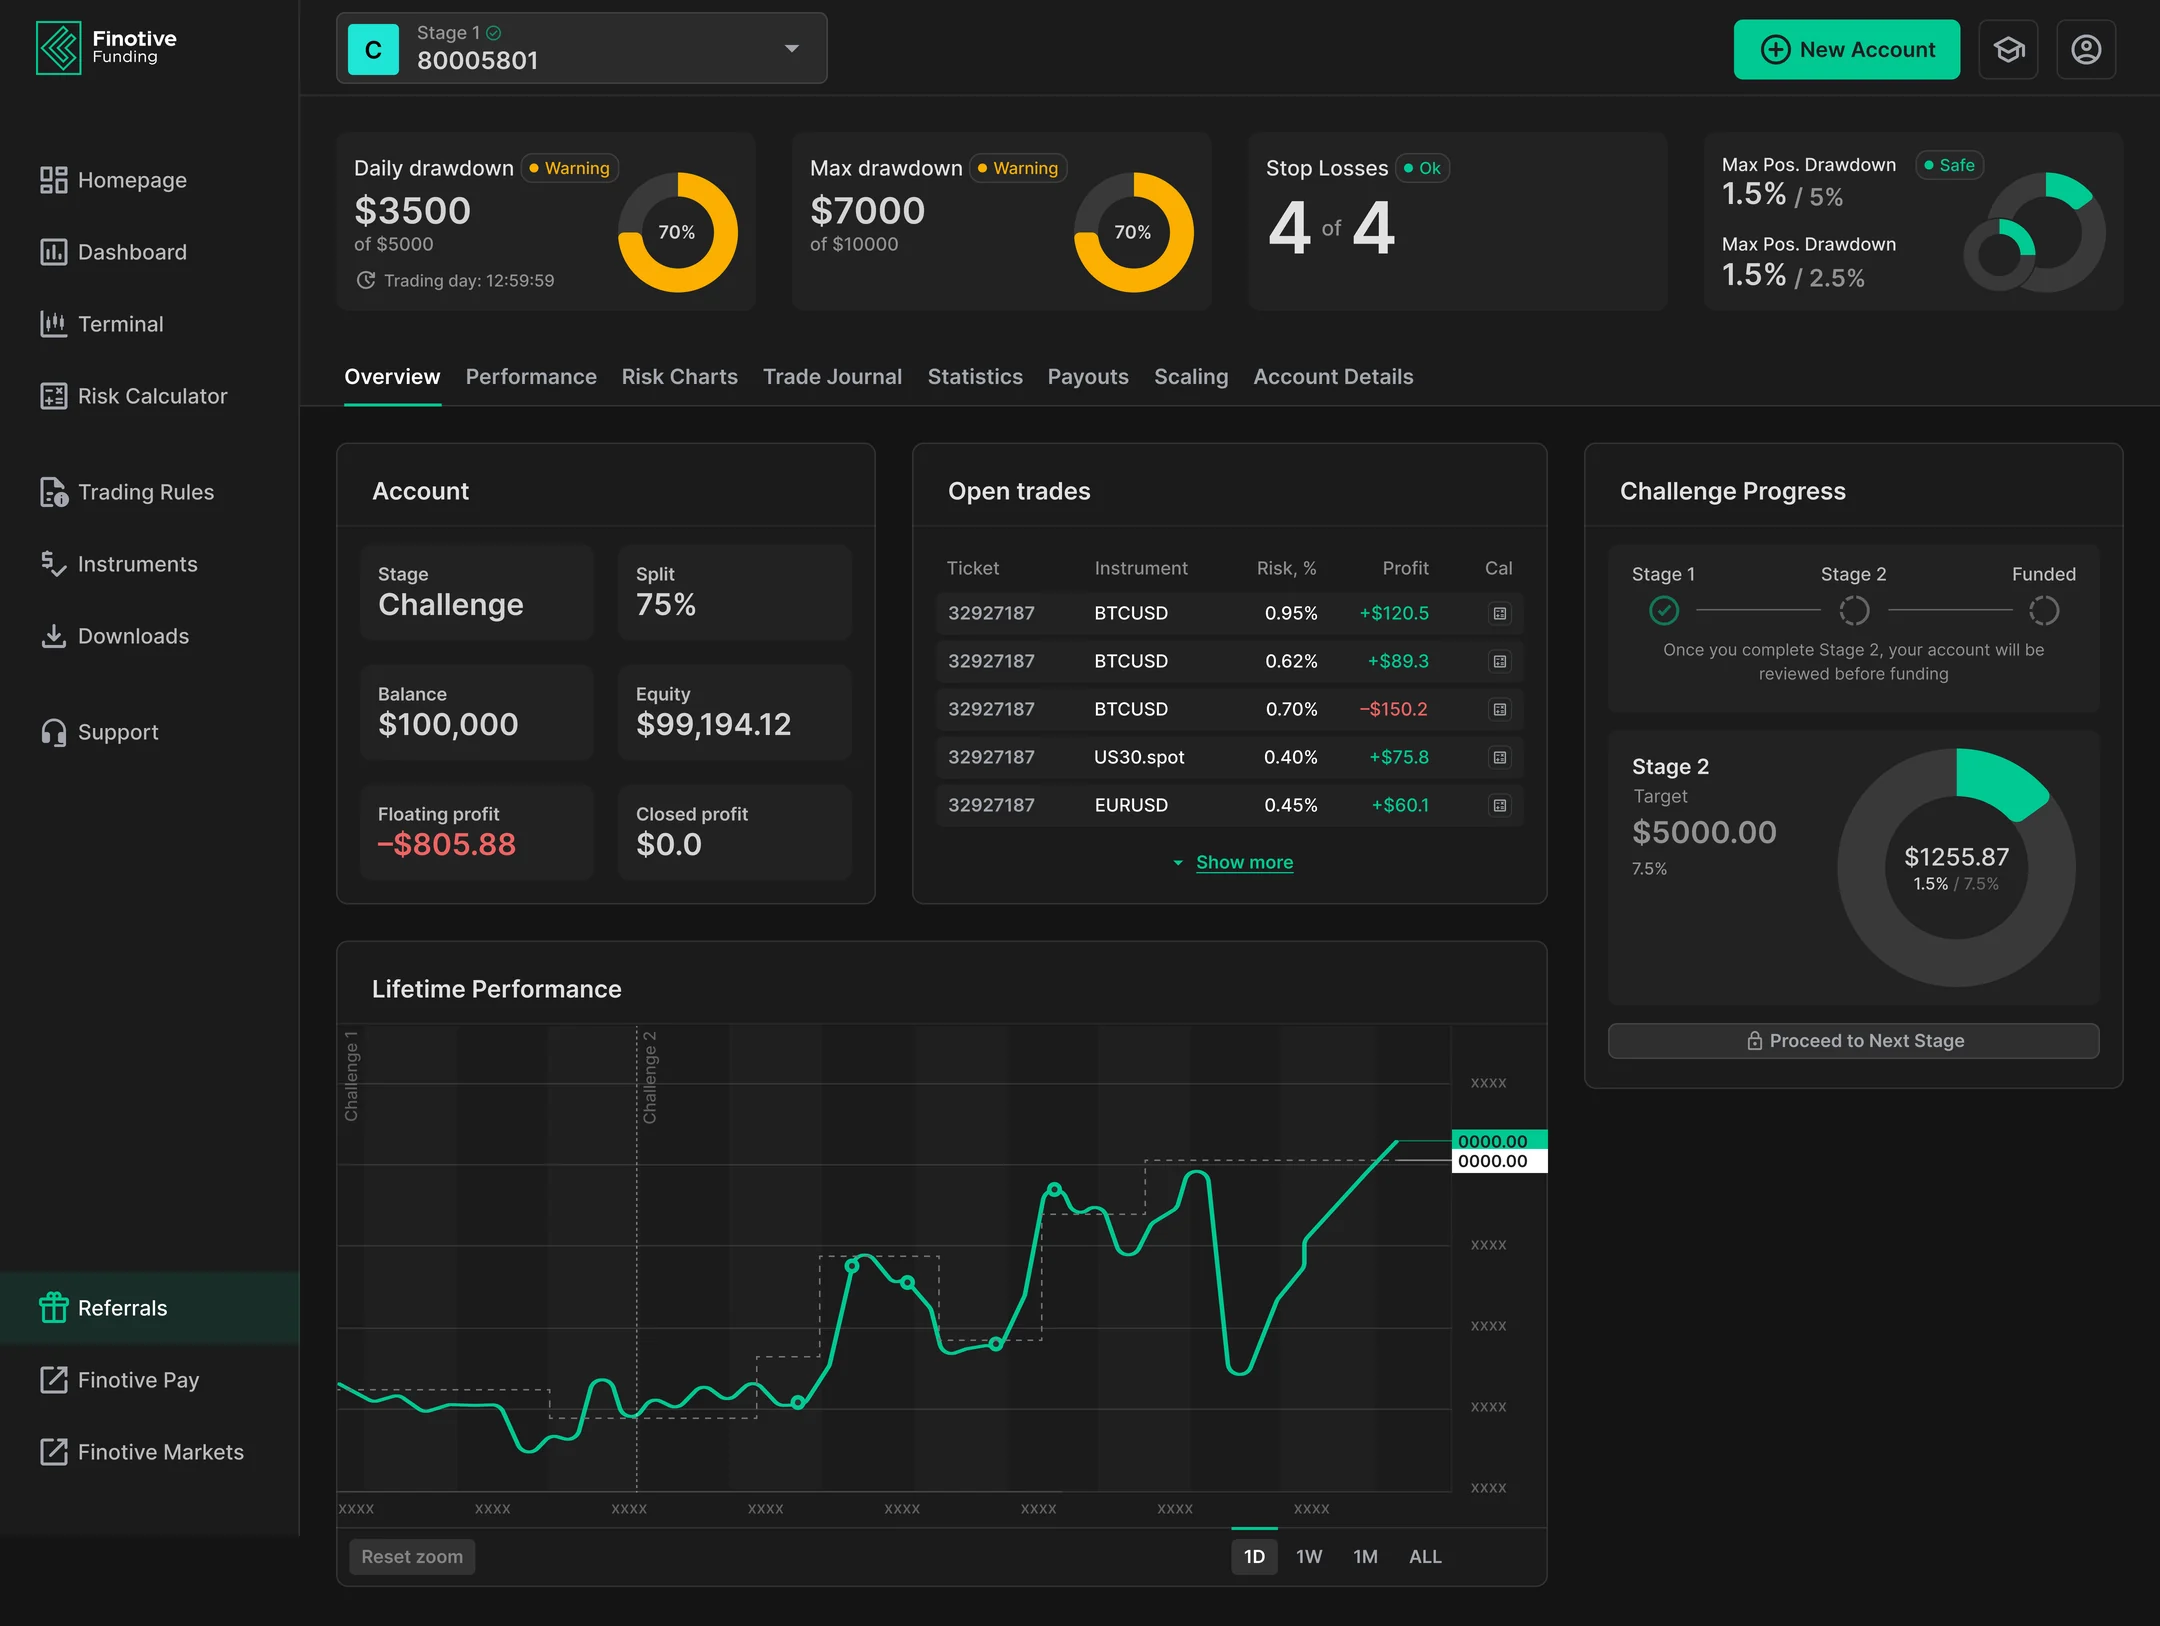
Task: Click the Stage 2 target $5000.00
Action: [x=1704, y=832]
